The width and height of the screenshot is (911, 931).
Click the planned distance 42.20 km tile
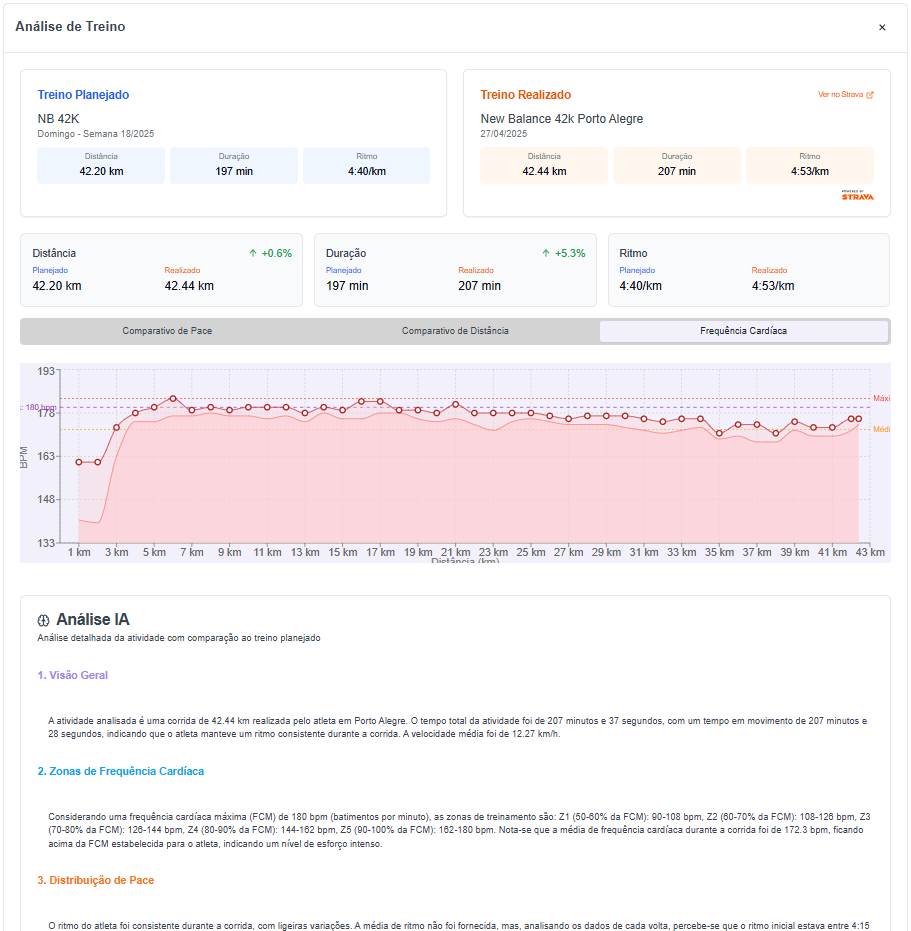[x=101, y=165]
